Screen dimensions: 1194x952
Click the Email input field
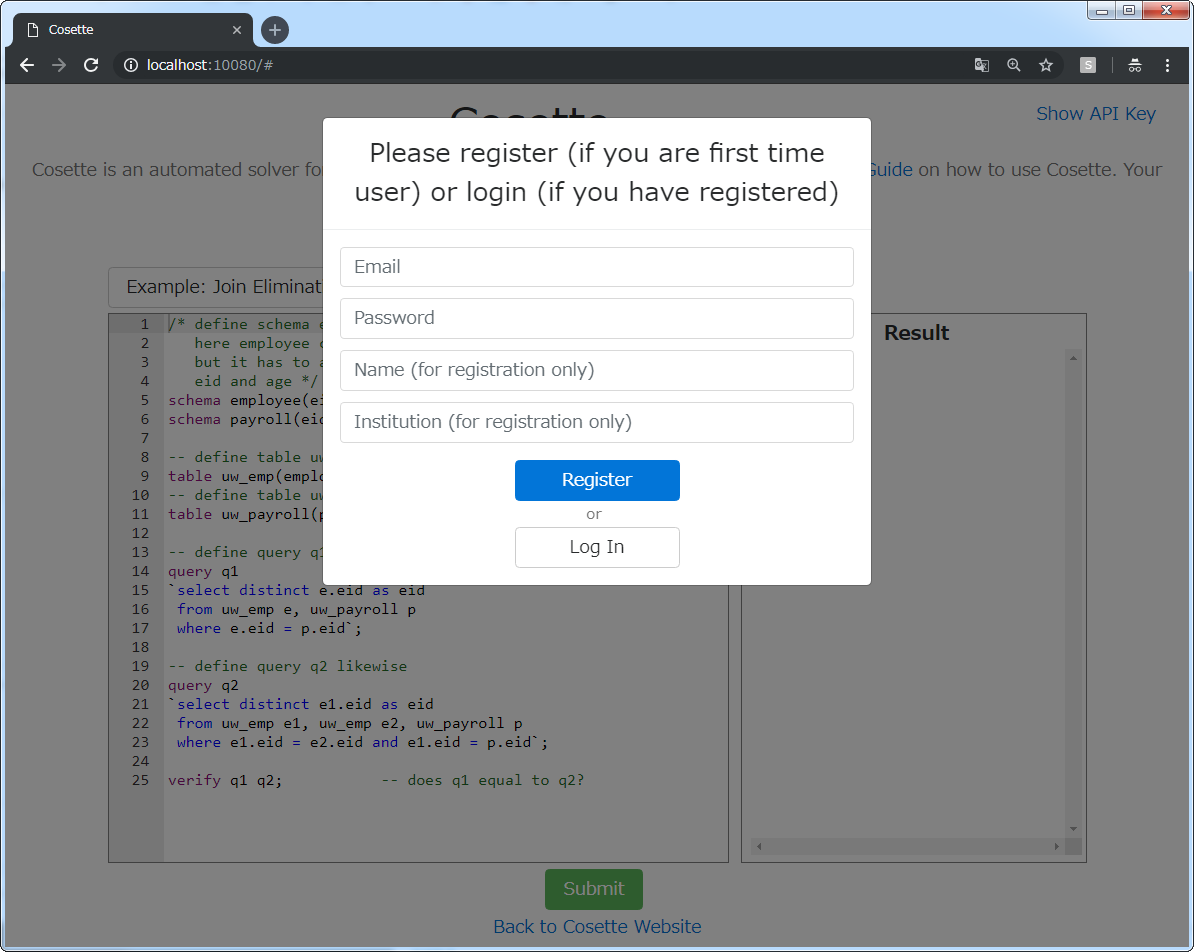(597, 266)
